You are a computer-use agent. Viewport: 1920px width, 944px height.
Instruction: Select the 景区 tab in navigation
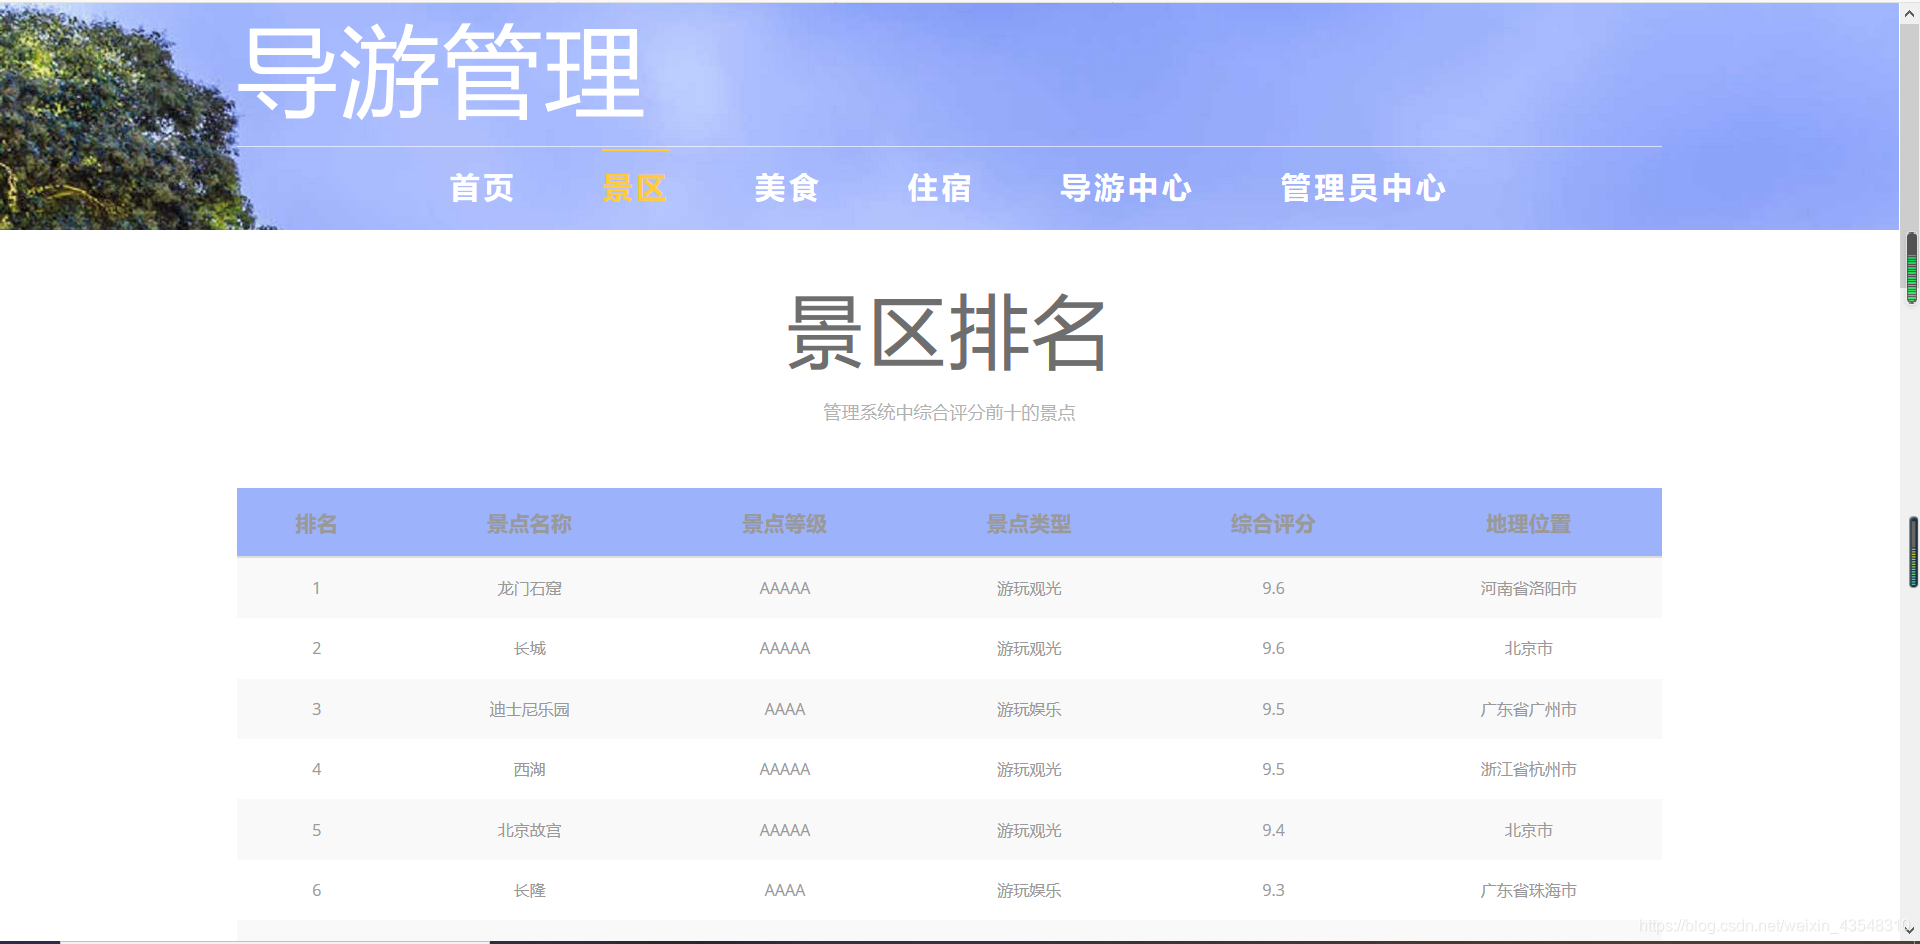click(634, 188)
